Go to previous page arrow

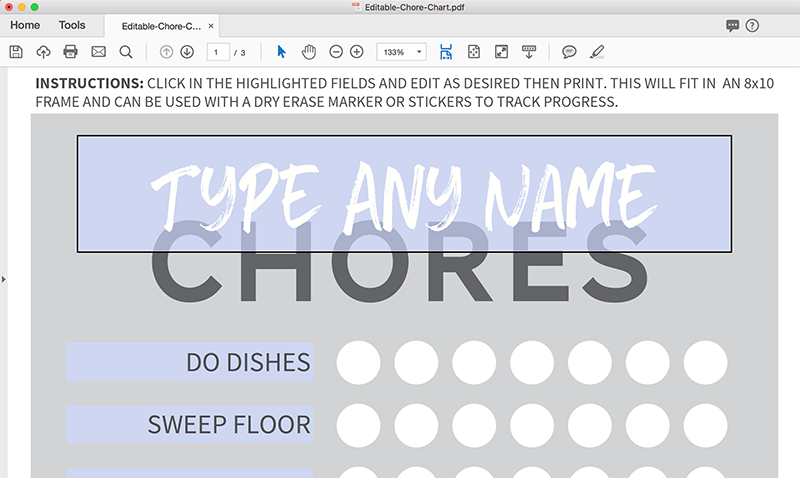166,52
